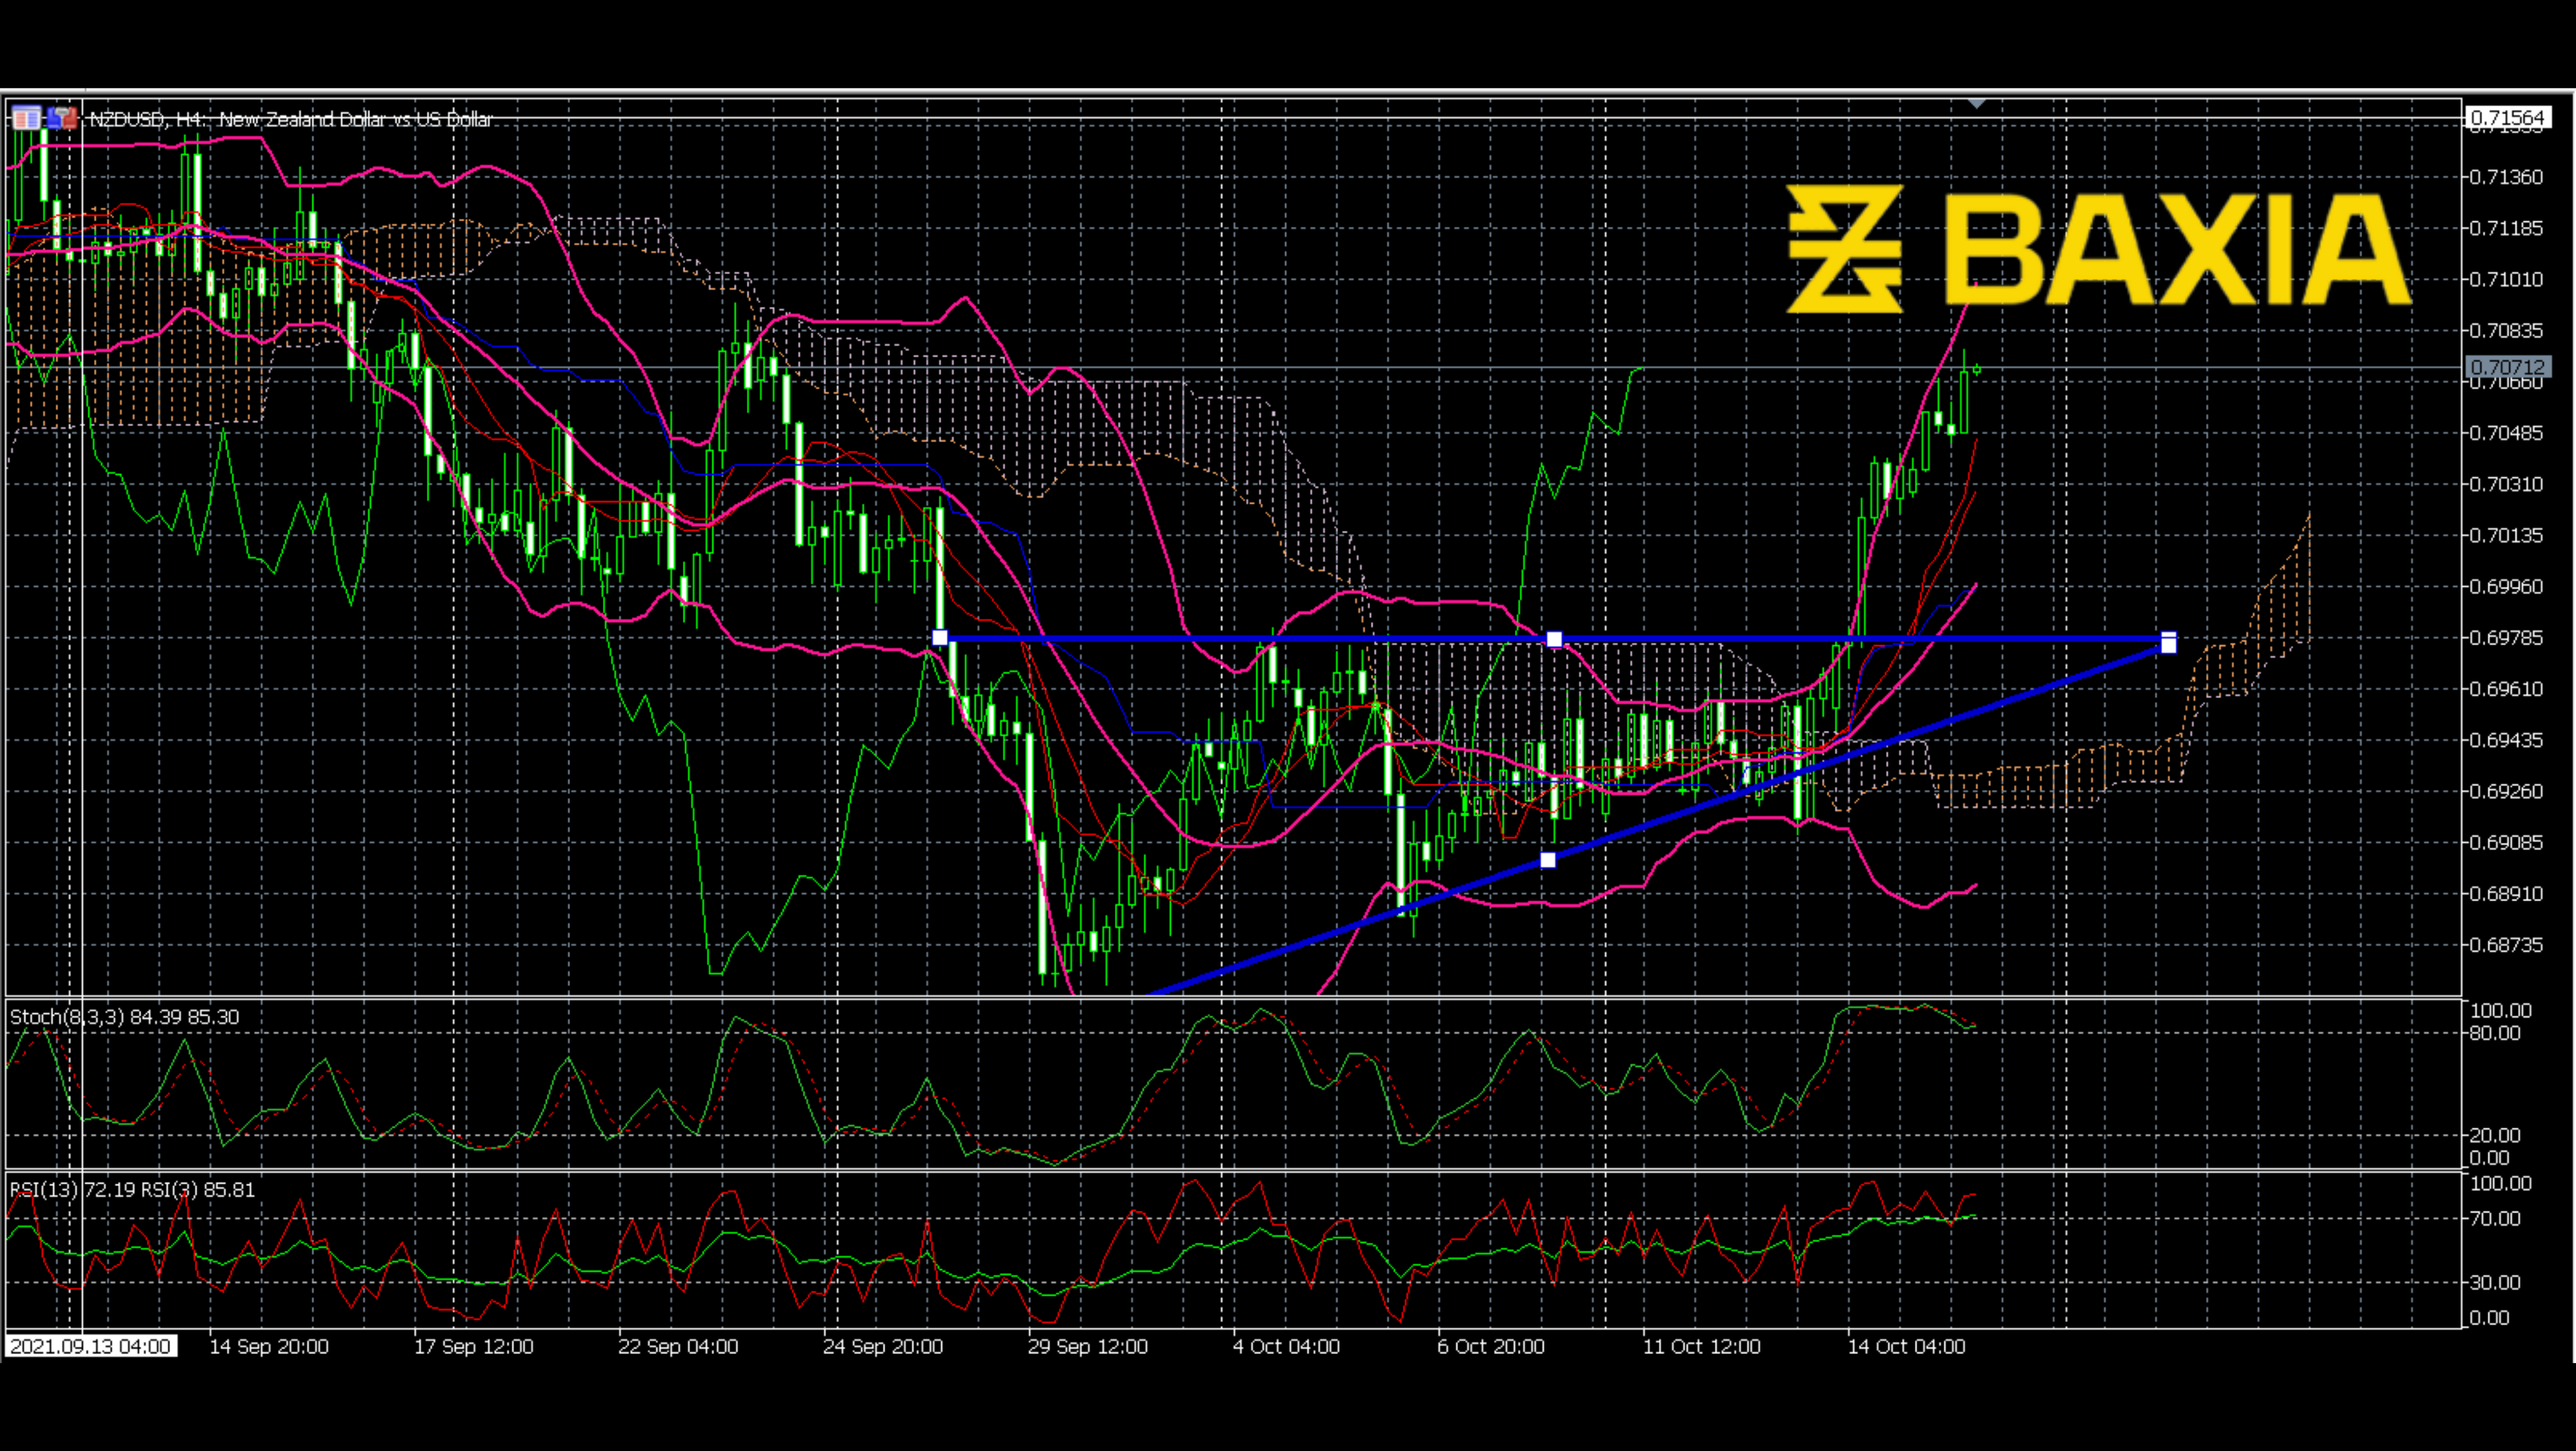Screen dimensions: 2576x1451
Task: Click the 4 Oct 04:00 time axis label
Action: (x=1286, y=1346)
